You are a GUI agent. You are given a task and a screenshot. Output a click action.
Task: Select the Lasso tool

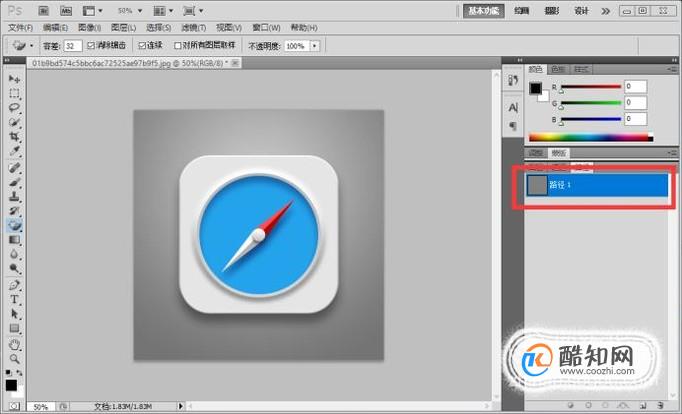[14, 107]
